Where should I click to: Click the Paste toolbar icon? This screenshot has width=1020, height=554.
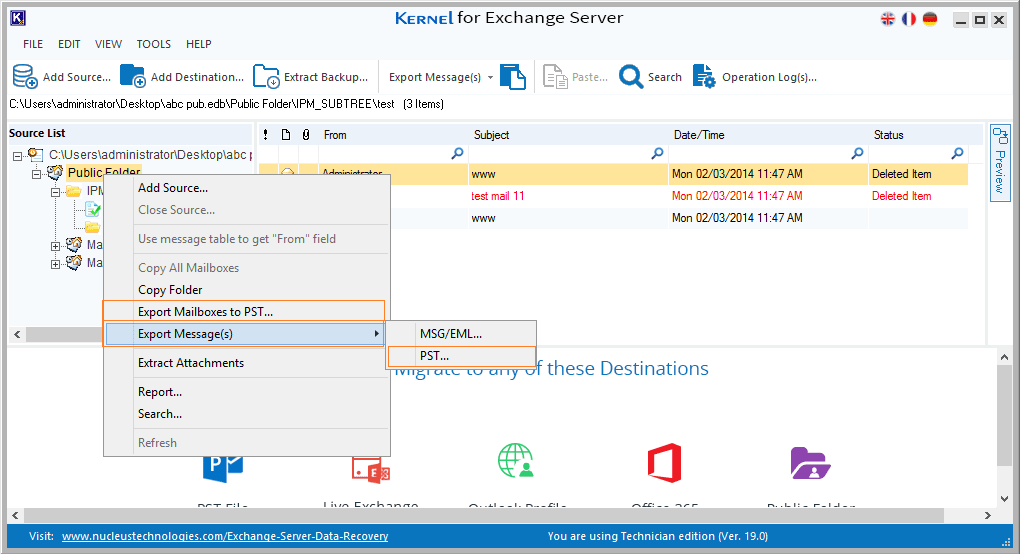(x=555, y=77)
